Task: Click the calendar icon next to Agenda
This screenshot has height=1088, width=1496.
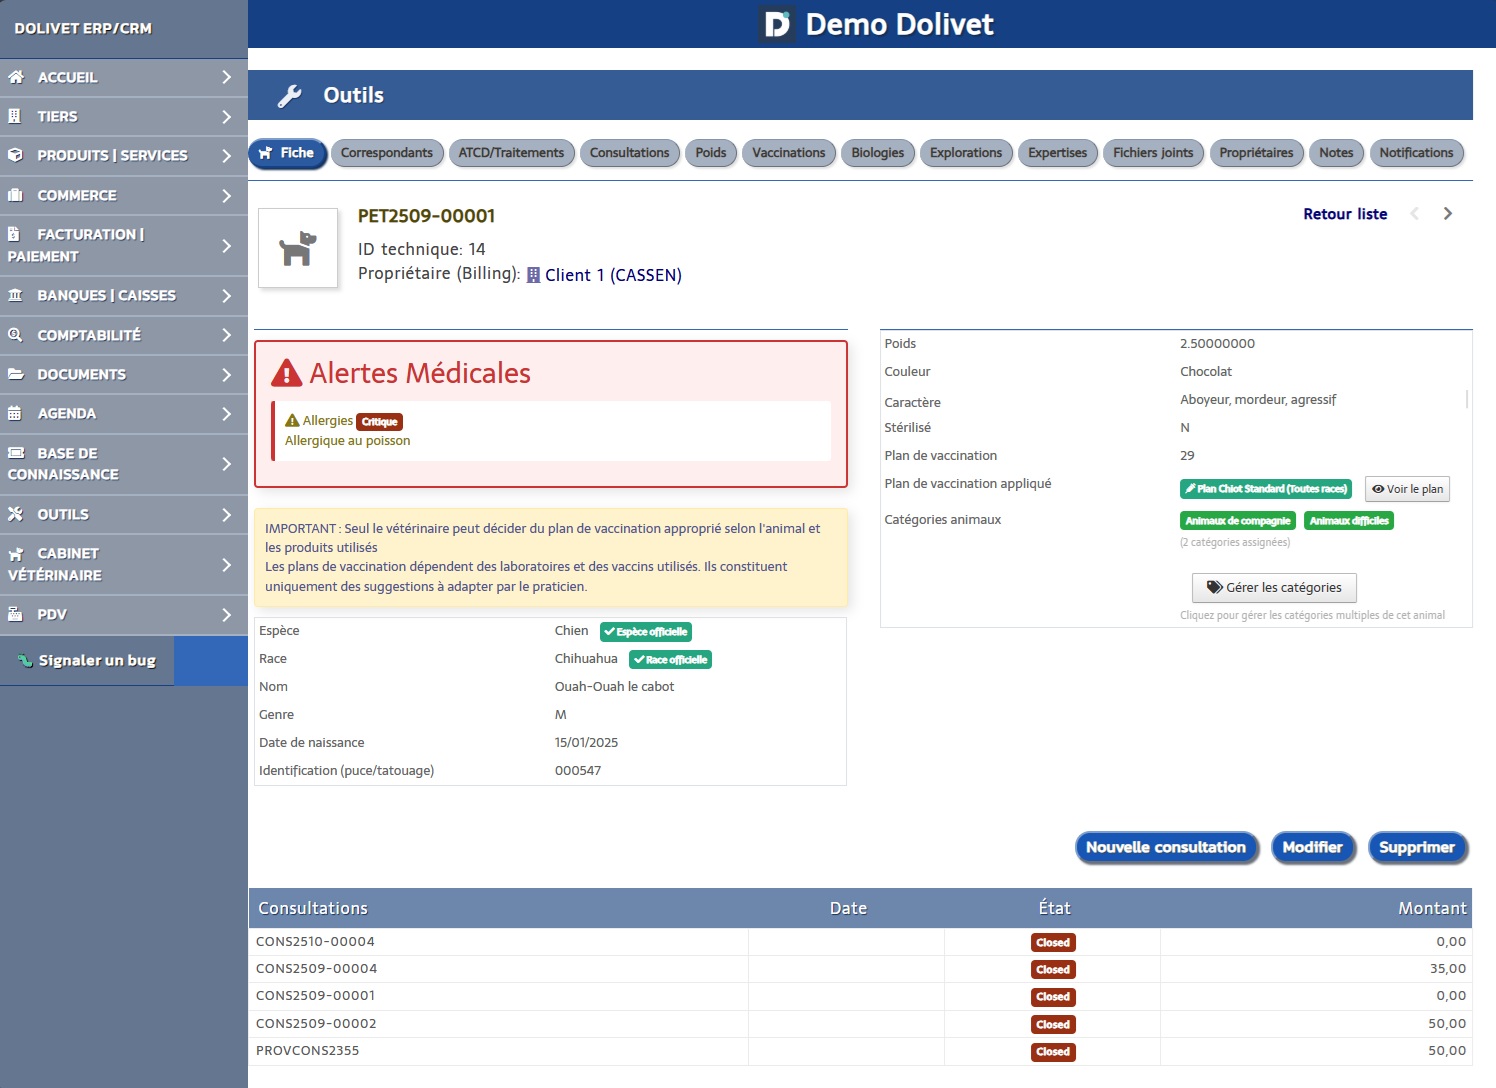Action: (15, 413)
